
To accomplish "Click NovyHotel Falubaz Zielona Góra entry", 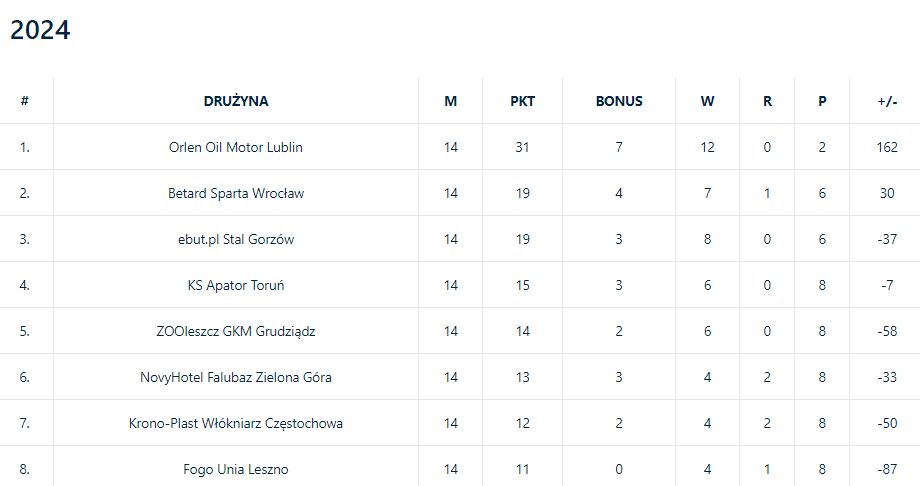I will click(x=236, y=377).
